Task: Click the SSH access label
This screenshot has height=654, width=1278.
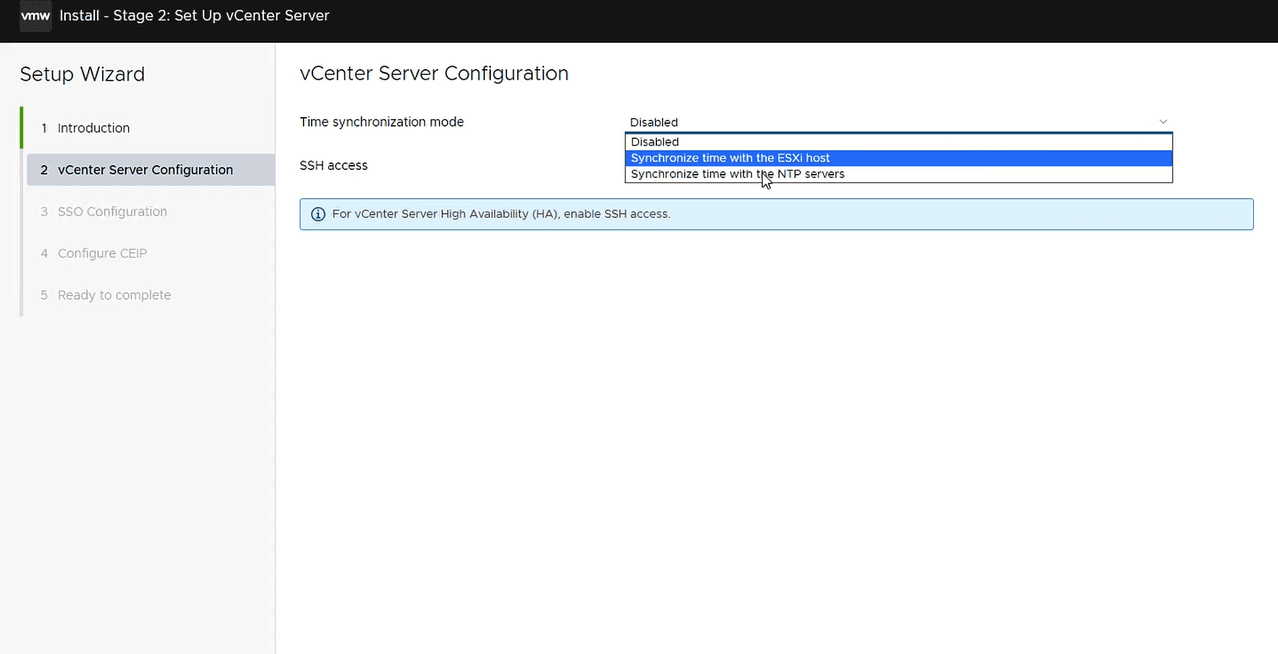Action: pyautogui.click(x=334, y=165)
